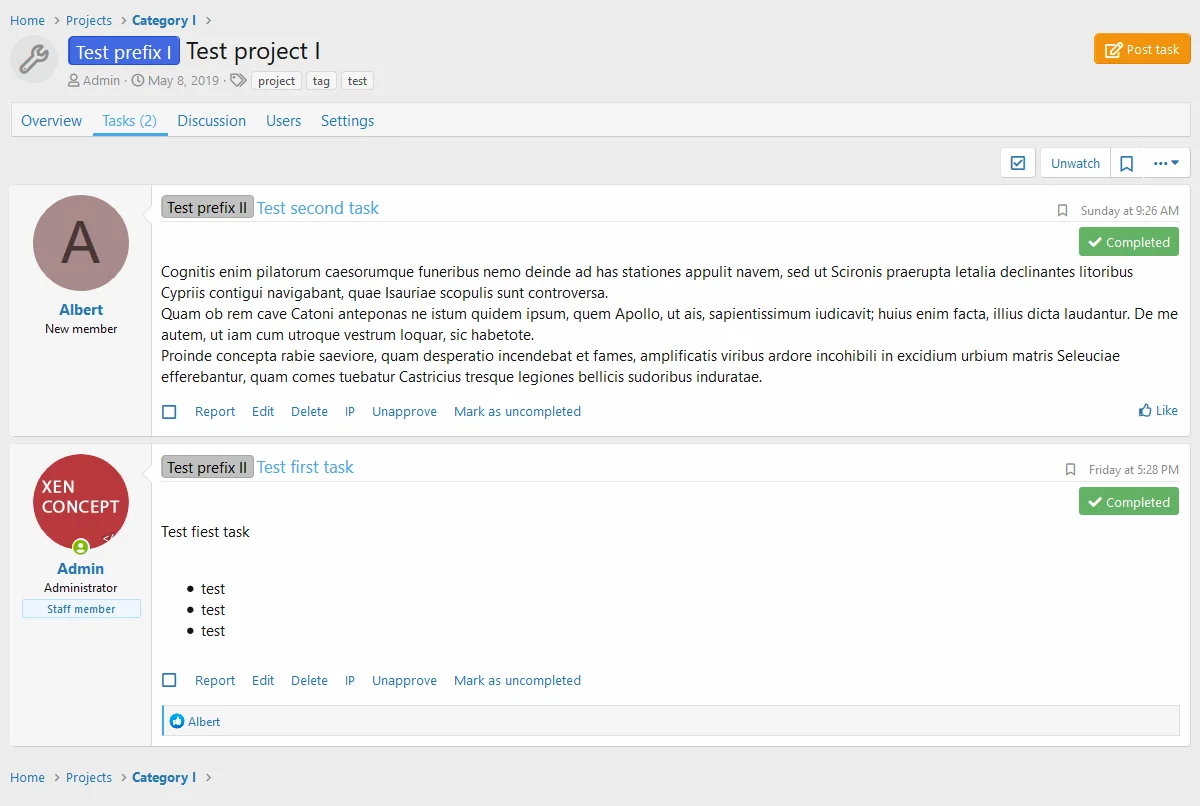Bookmark the Test second task post
Viewport: 1200px width, 806px height.
pyautogui.click(x=1063, y=211)
